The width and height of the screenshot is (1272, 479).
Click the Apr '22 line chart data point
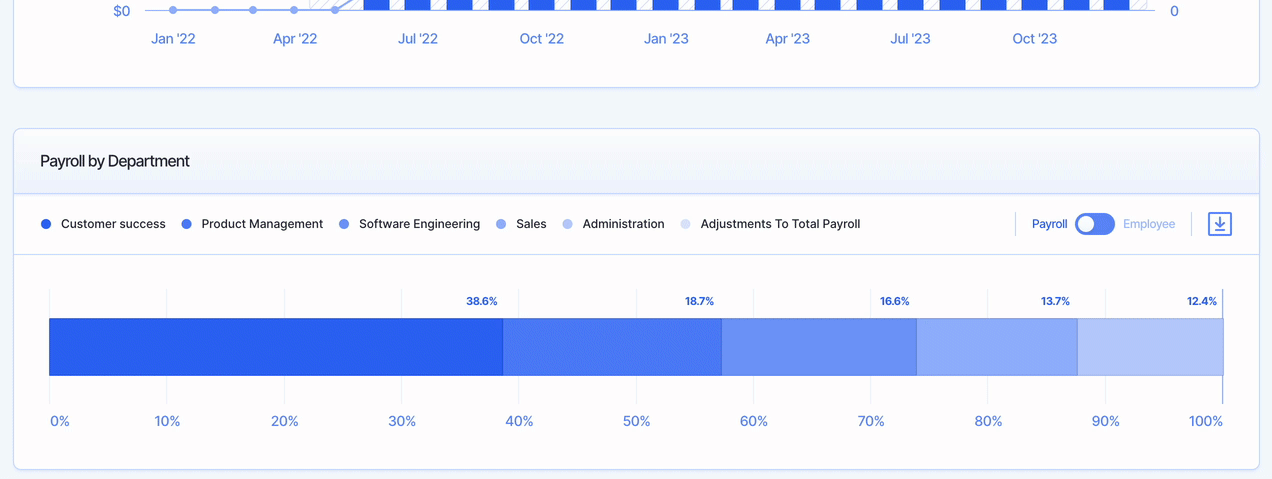(294, 10)
